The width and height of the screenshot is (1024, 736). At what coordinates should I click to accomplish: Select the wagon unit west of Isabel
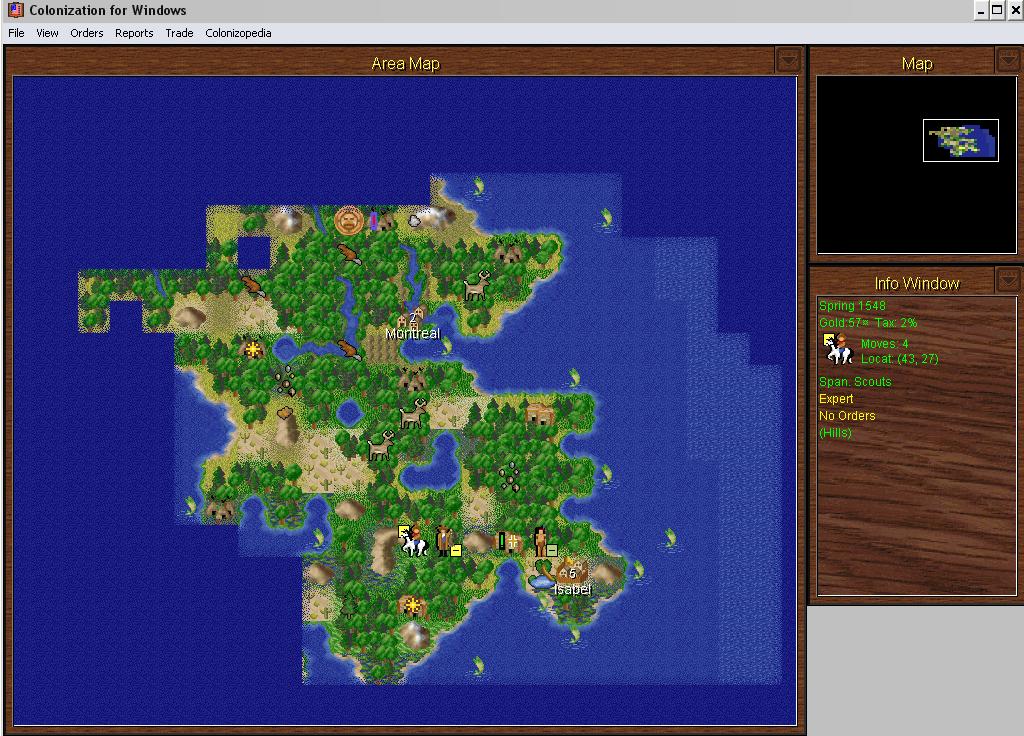coord(509,541)
